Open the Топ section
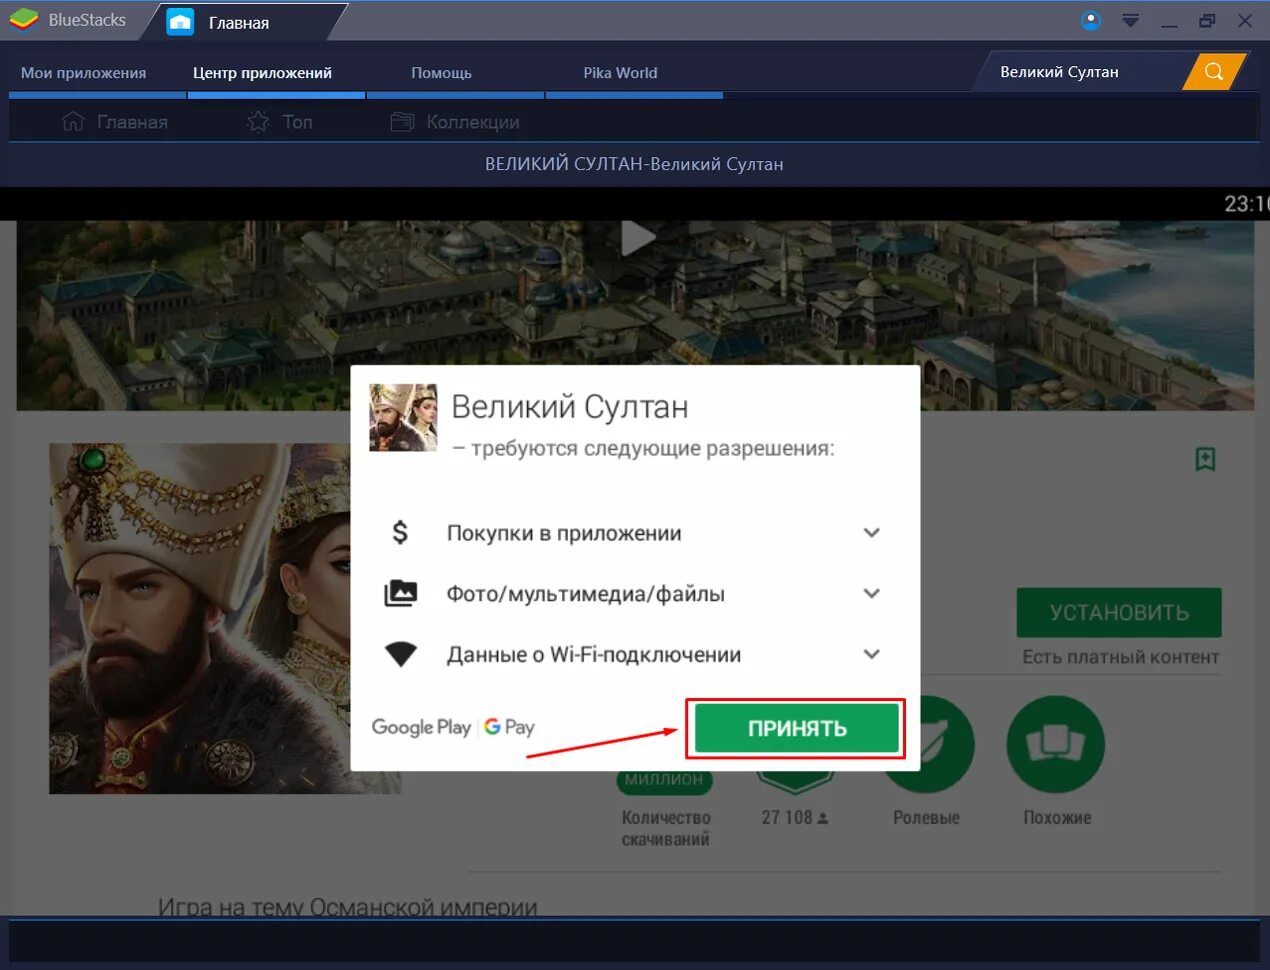 280,122
